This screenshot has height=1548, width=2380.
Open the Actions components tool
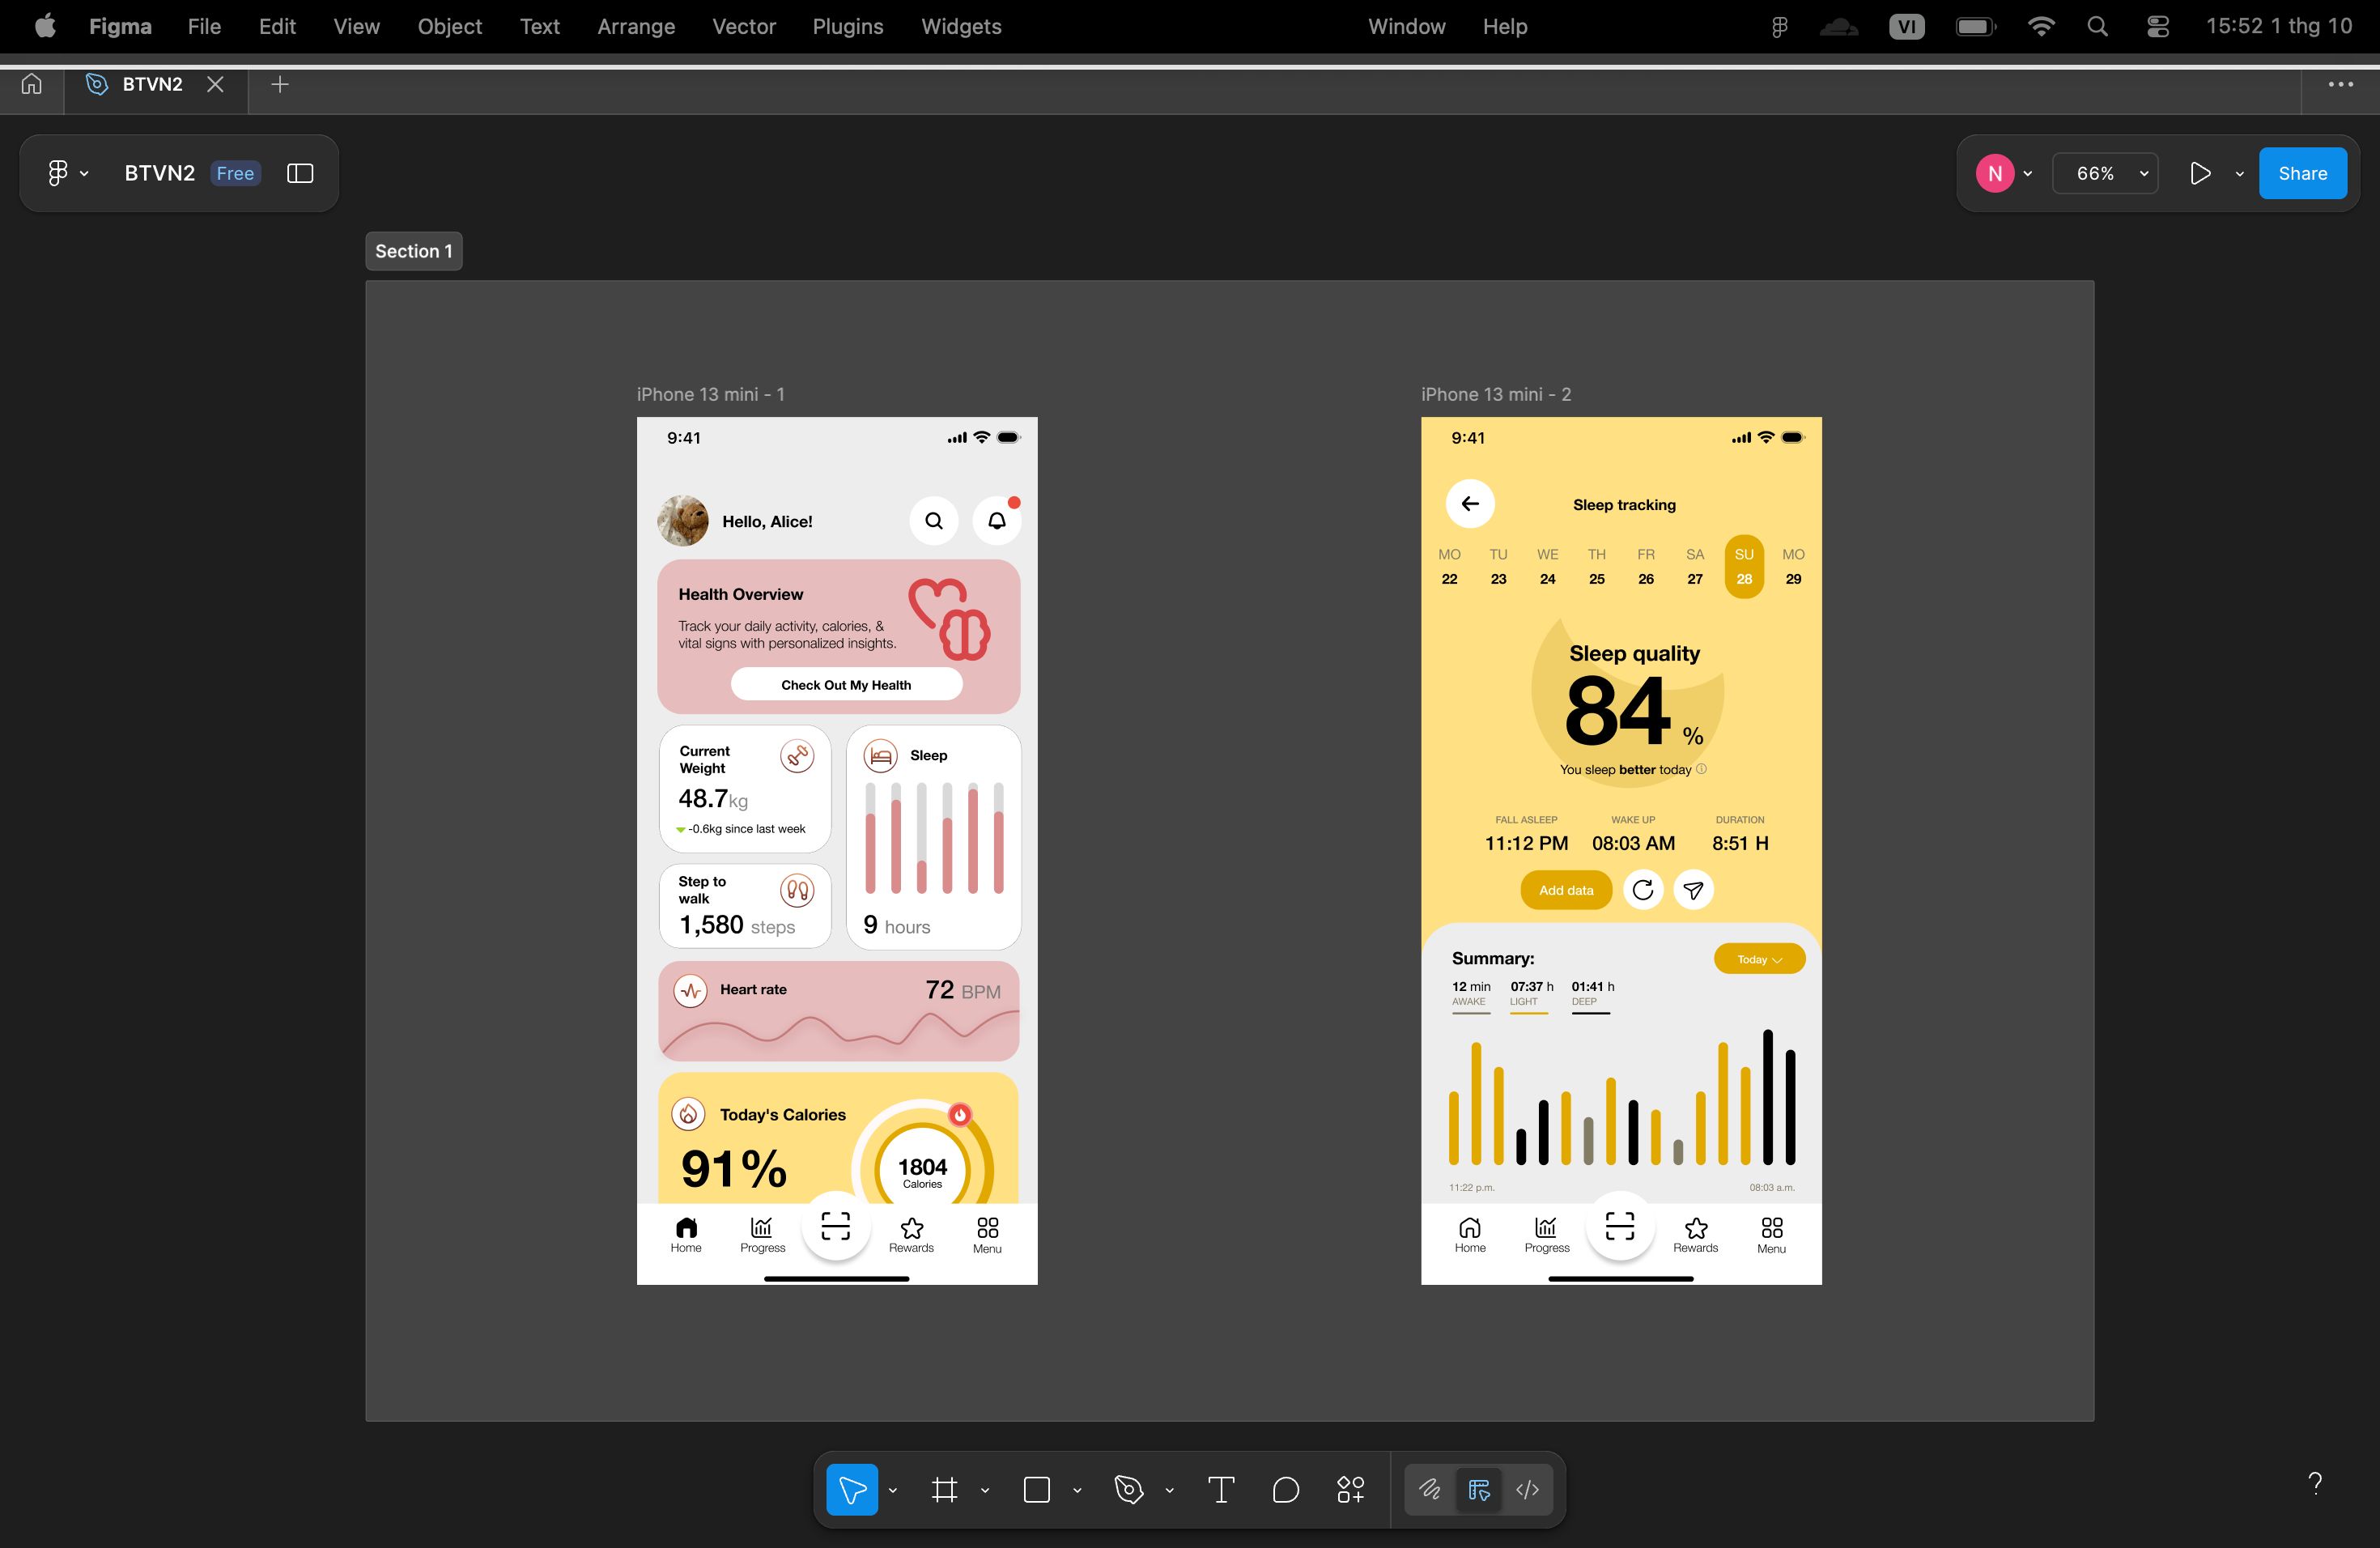click(1351, 1489)
